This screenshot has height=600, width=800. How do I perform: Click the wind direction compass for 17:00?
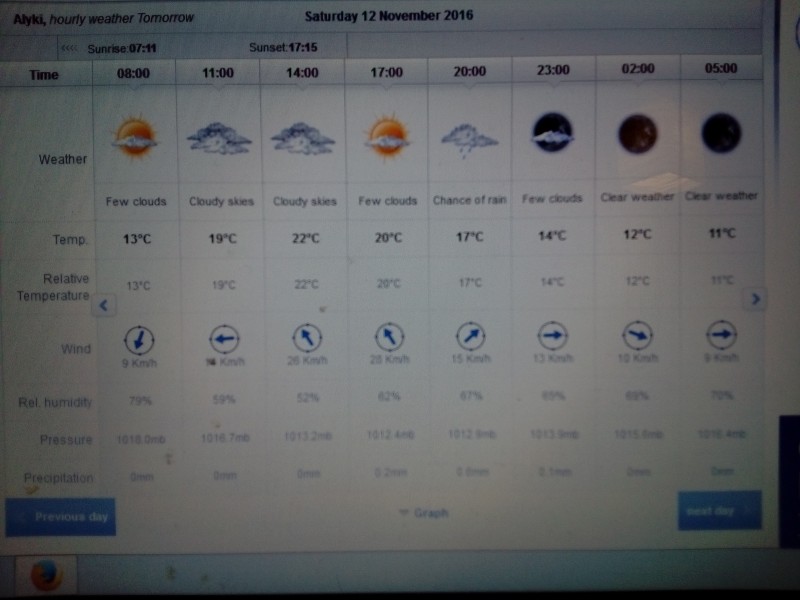point(389,336)
